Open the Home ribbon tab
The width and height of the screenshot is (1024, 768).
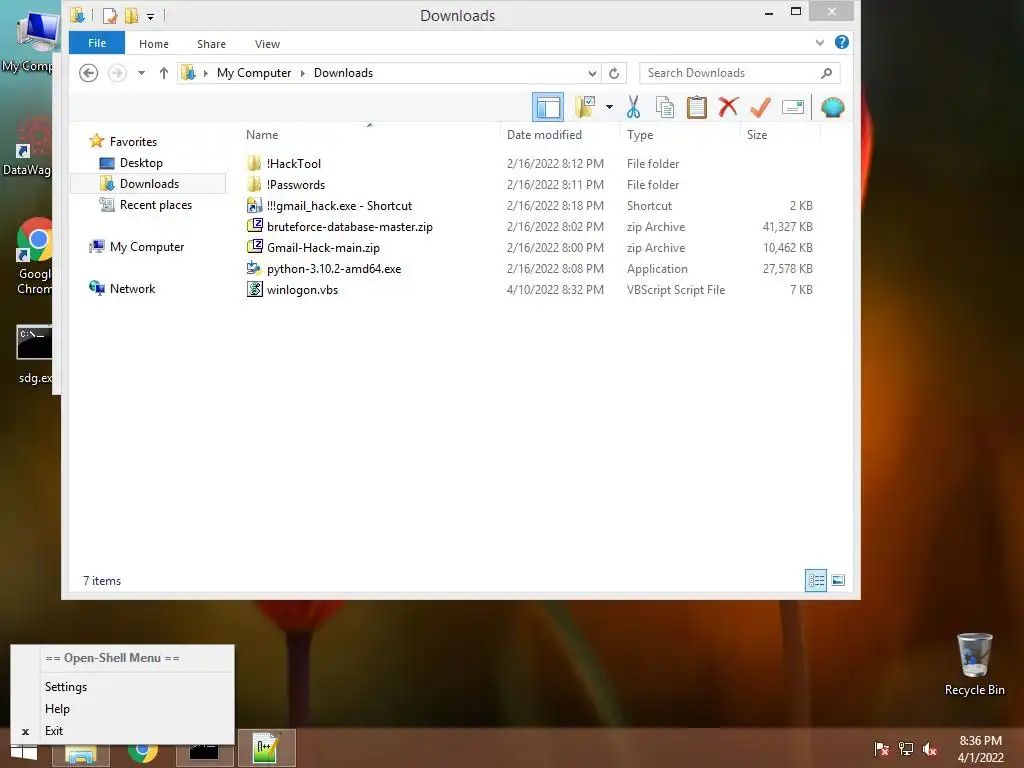[153, 44]
